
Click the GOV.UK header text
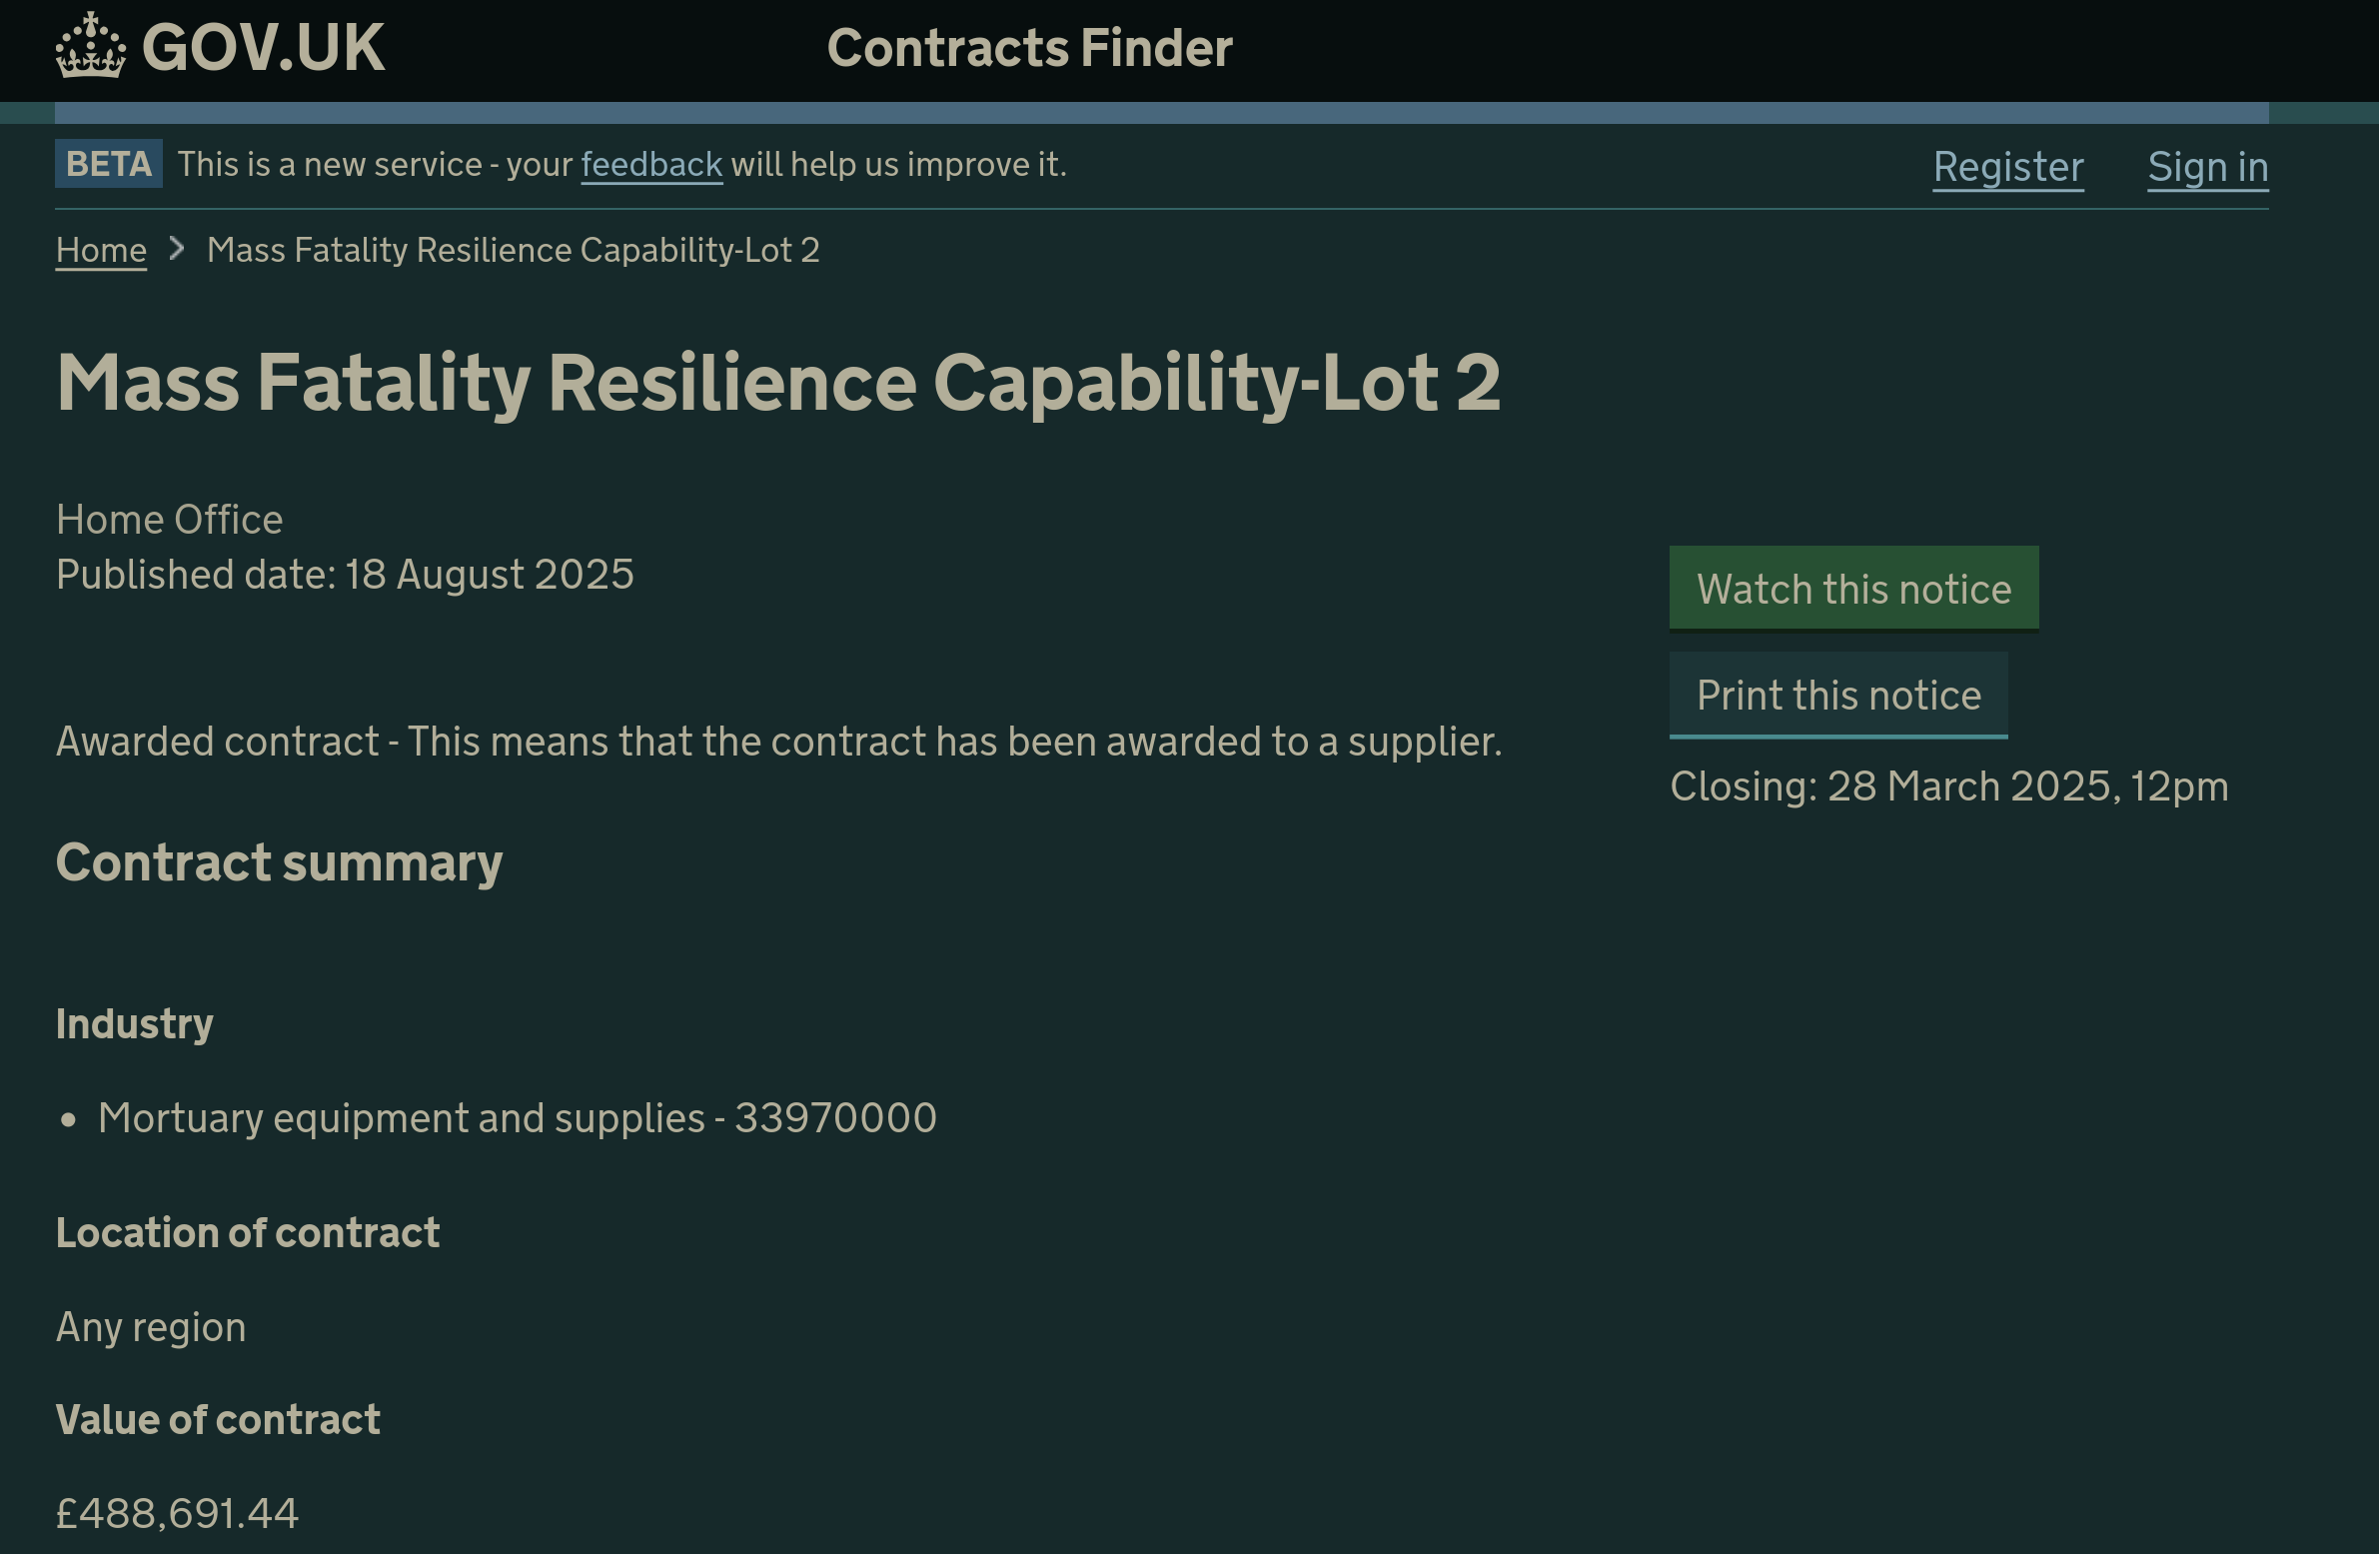click(263, 47)
